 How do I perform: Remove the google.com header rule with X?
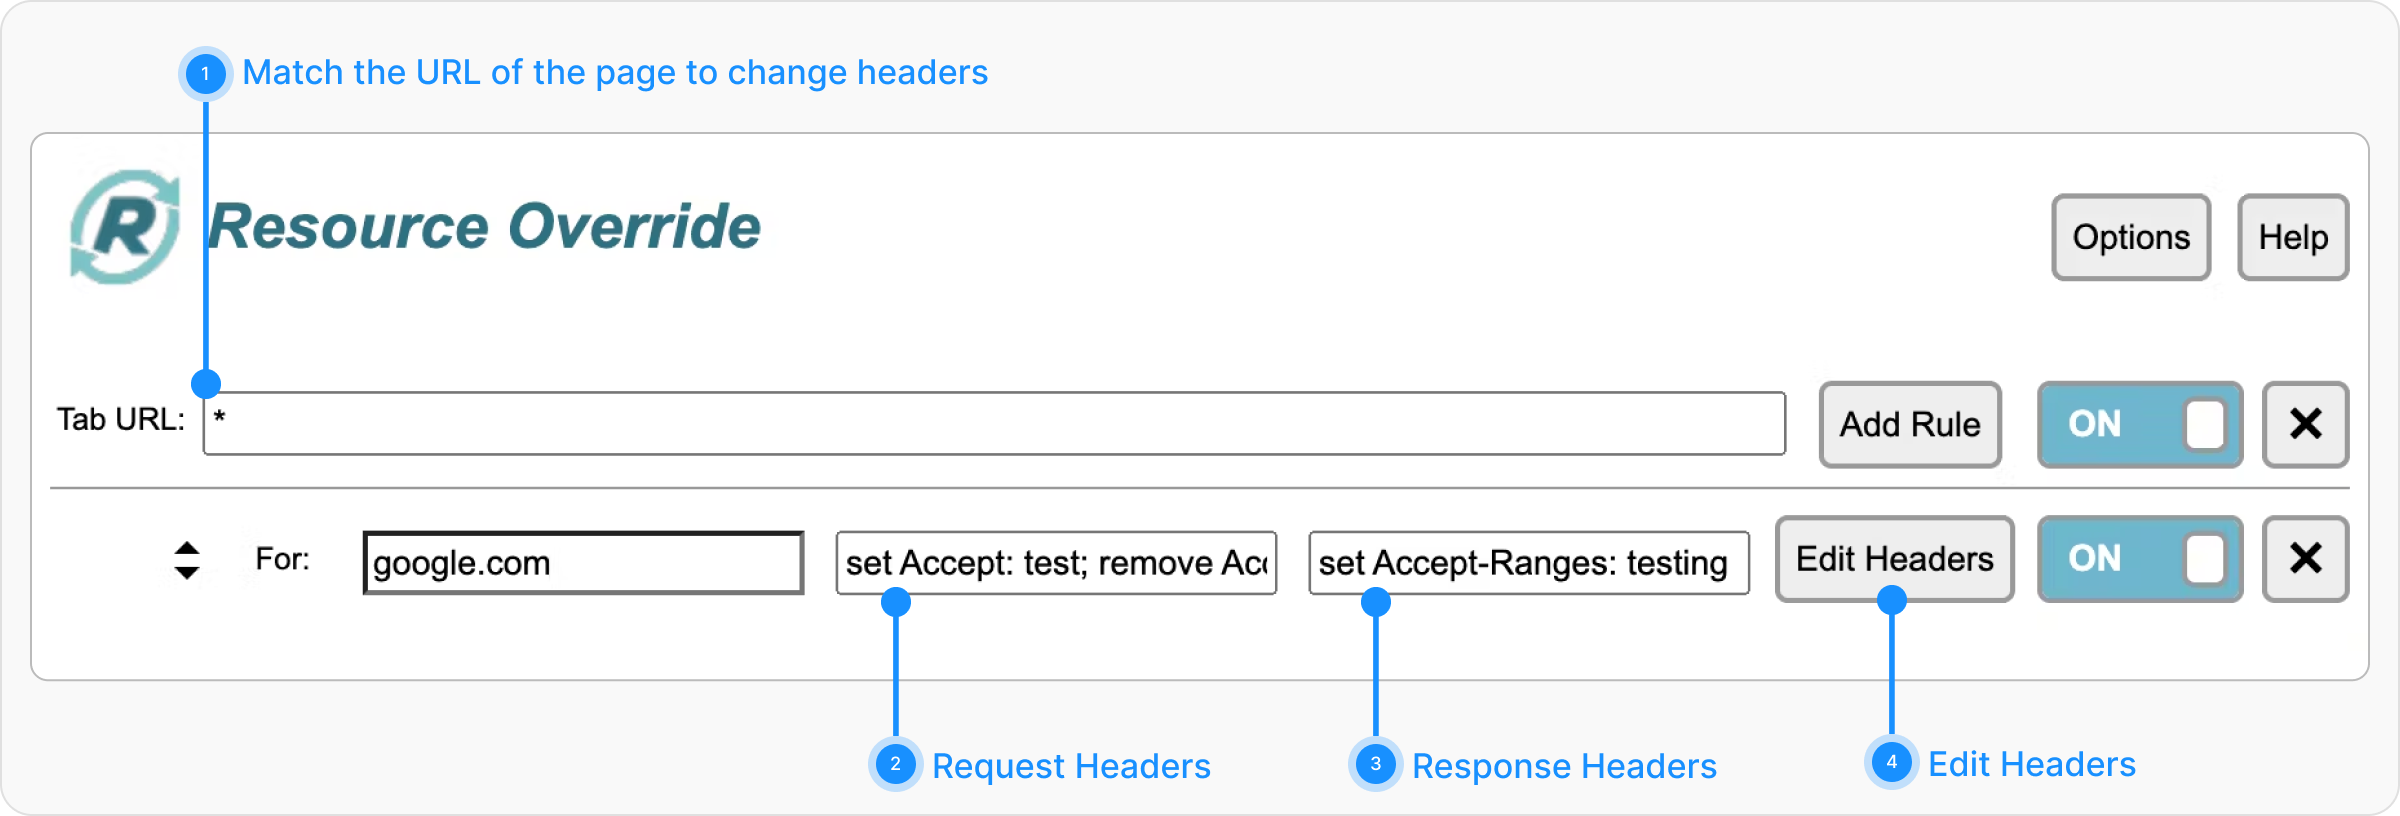pyautogui.click(x=2305, y=558)
